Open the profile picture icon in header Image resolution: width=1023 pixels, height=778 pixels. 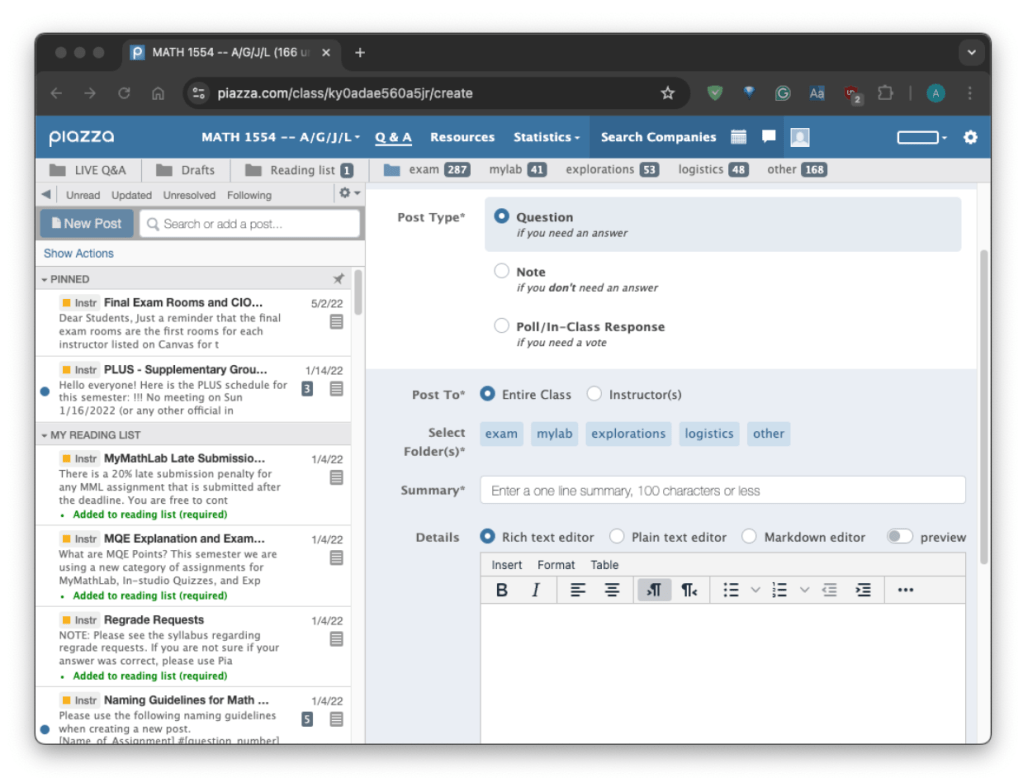(800, 137)
